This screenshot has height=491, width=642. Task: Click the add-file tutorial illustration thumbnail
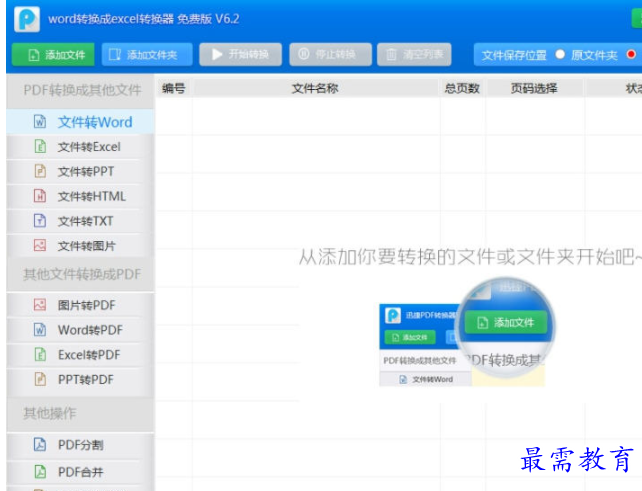point(466,333)
